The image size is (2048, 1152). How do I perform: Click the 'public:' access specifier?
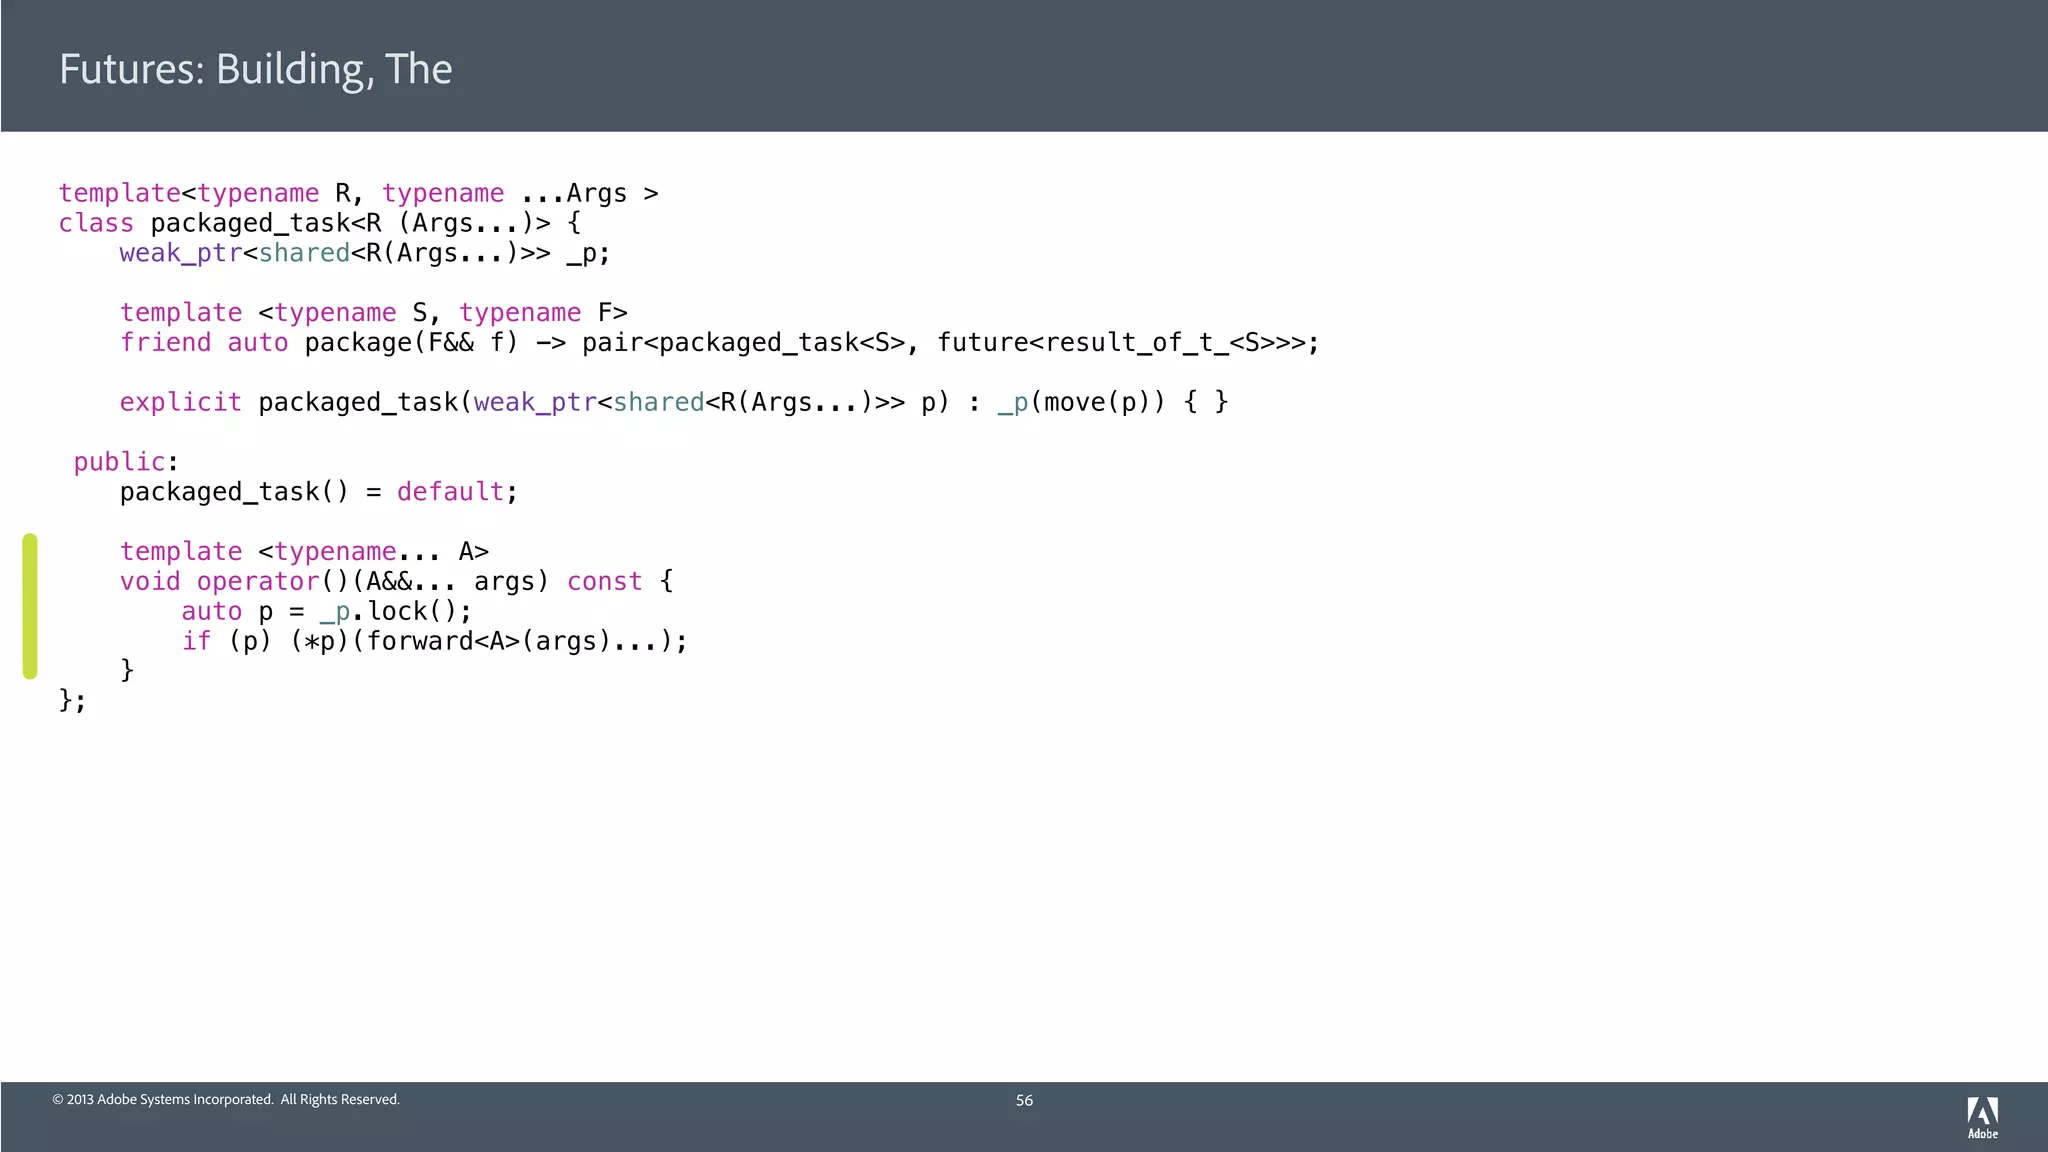(x=125, y=462)
